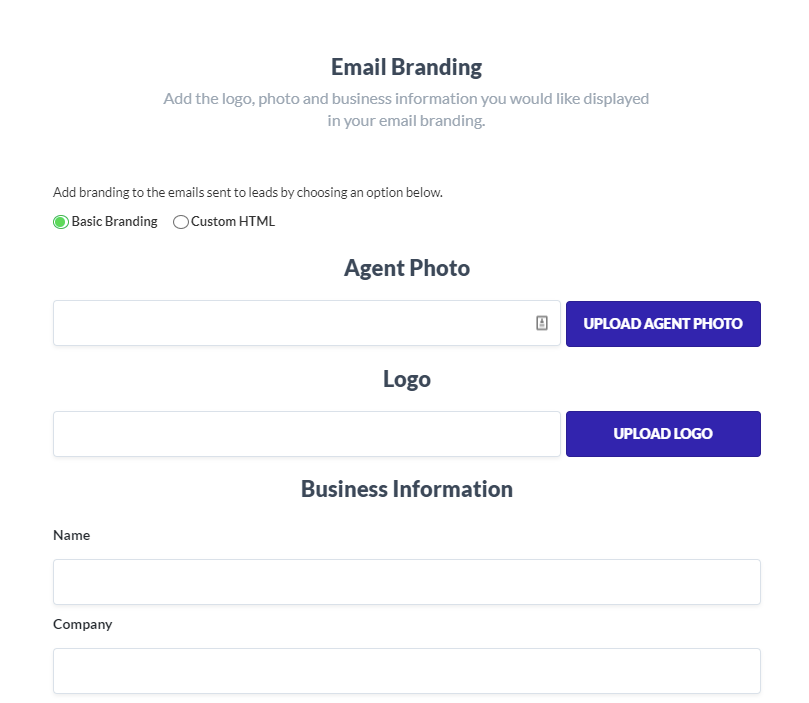Viewport: 809px width, 703px height.
Task: Click the Email Branding page heading
Action: 406,67
